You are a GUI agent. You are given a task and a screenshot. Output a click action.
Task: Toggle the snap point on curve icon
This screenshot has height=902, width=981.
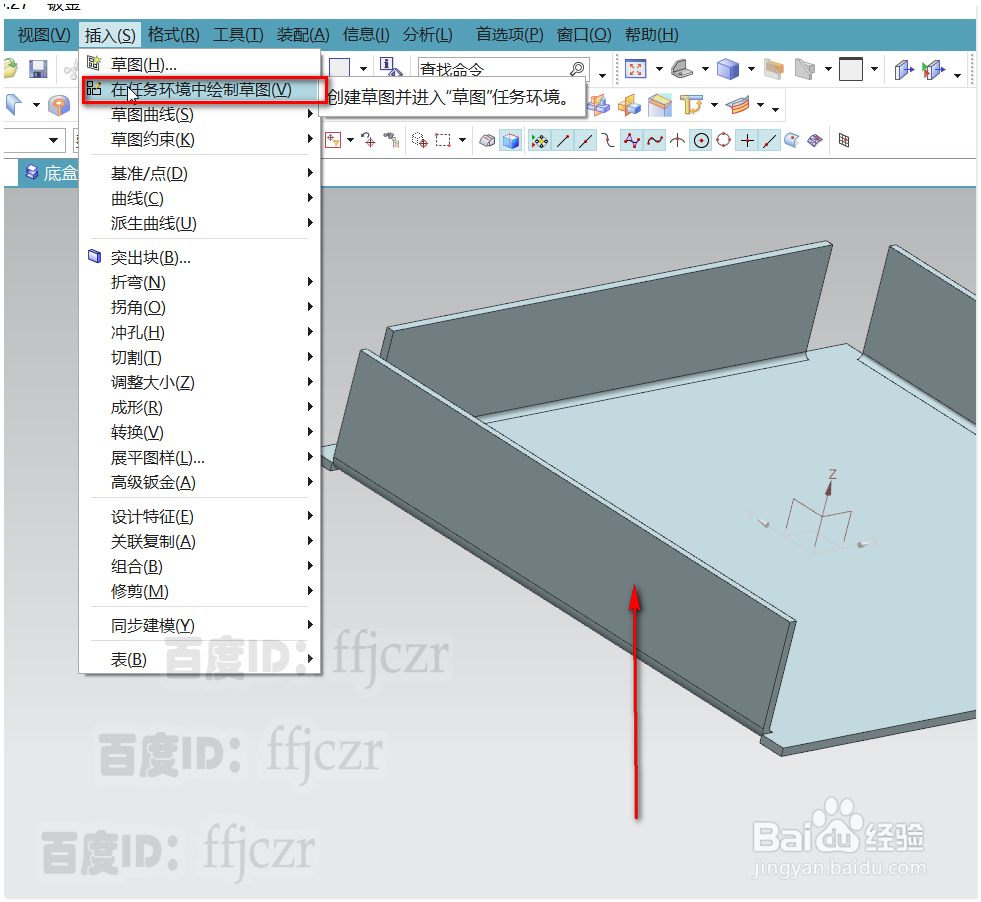pos(769,141)
